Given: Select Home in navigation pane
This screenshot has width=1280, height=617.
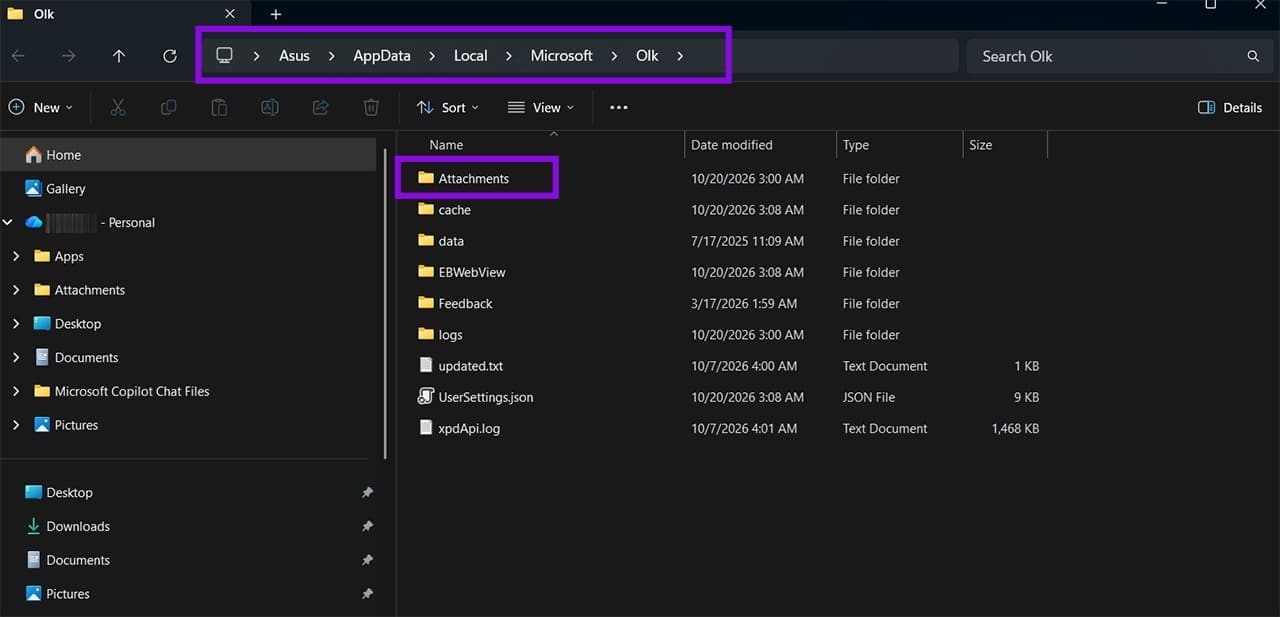Looking at the screenshot, I should pyautogui.click(x=188, y=155).
